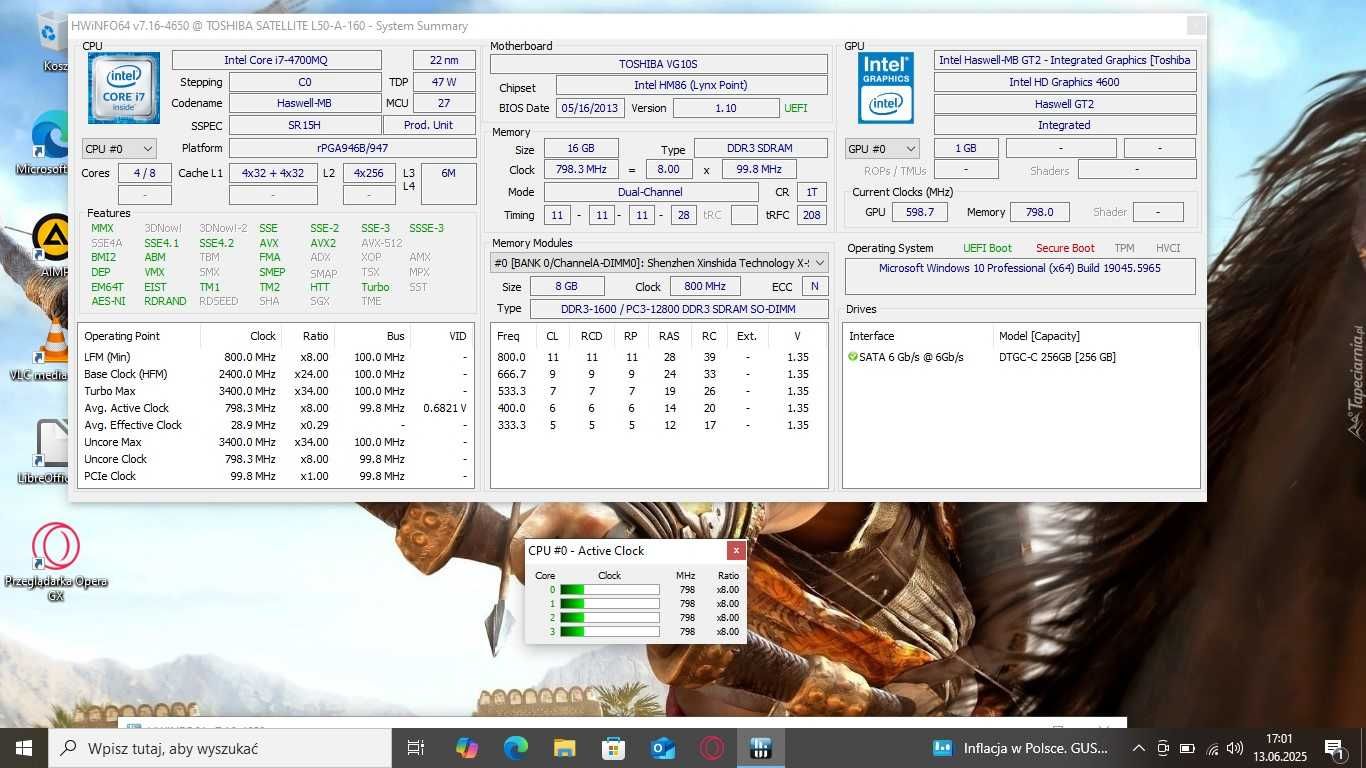Select the PCIe Clock row
This screenshot has width=1366, height=768.
pos(276,476)
